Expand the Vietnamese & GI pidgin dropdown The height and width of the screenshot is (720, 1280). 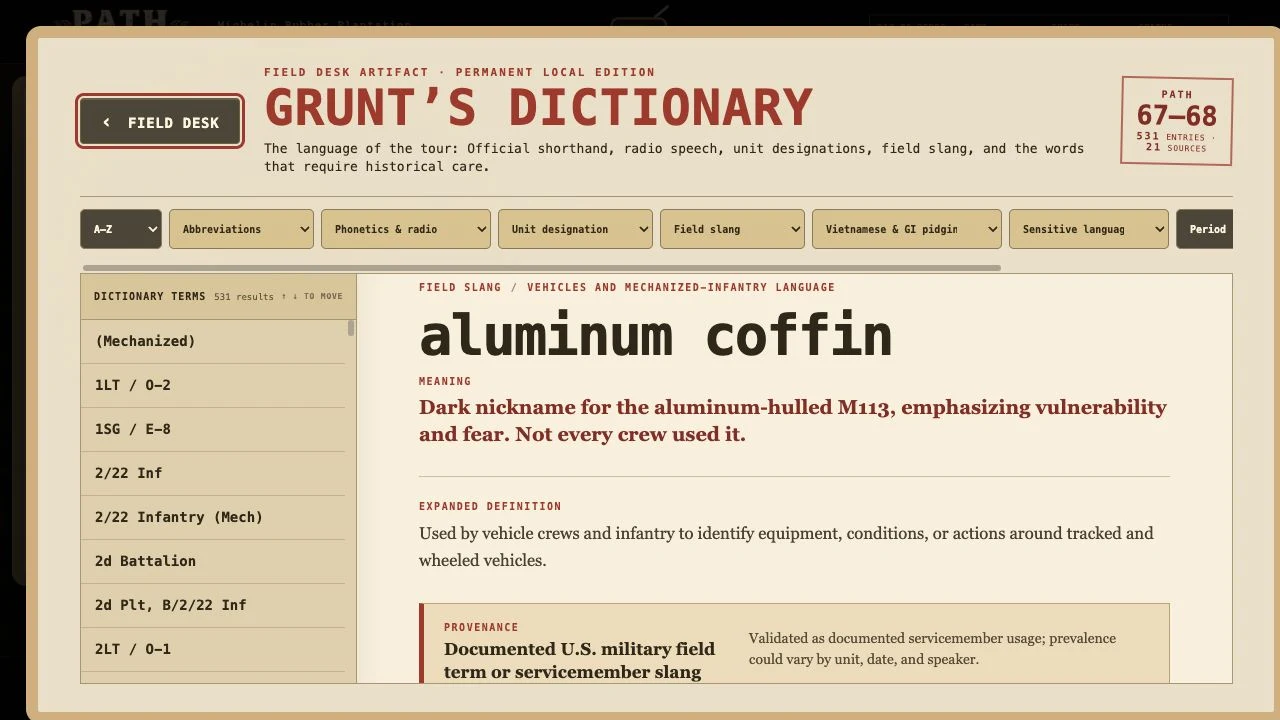(907, 229)
